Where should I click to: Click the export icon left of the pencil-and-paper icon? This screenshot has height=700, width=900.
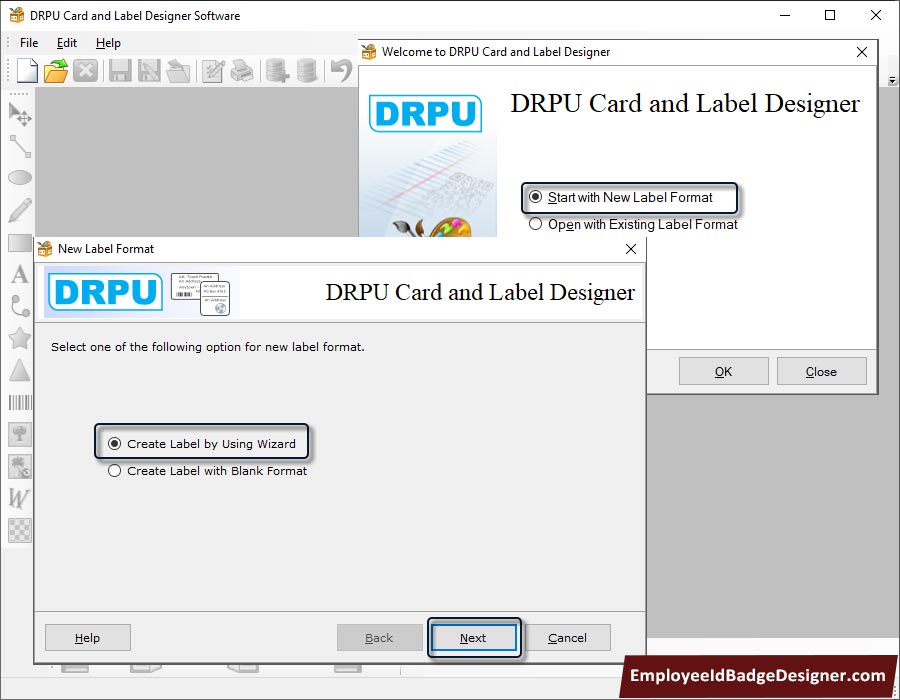click(179, 71)
